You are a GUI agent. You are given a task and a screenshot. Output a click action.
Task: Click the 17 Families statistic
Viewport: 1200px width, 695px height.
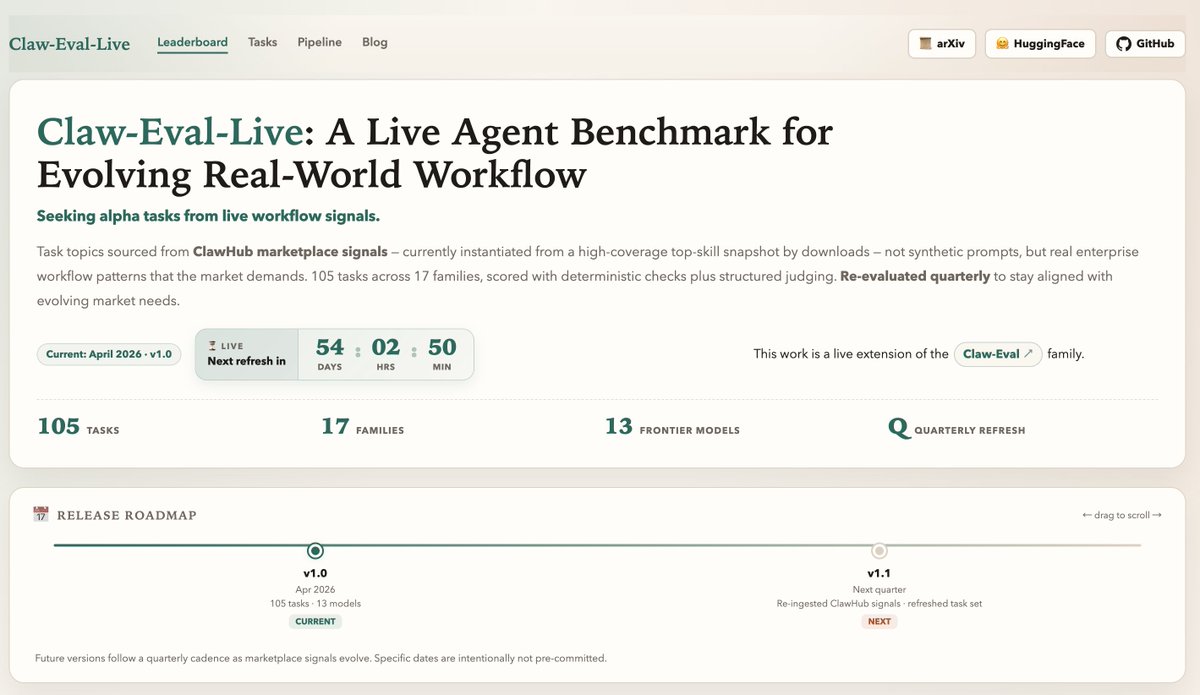point(362,427)
